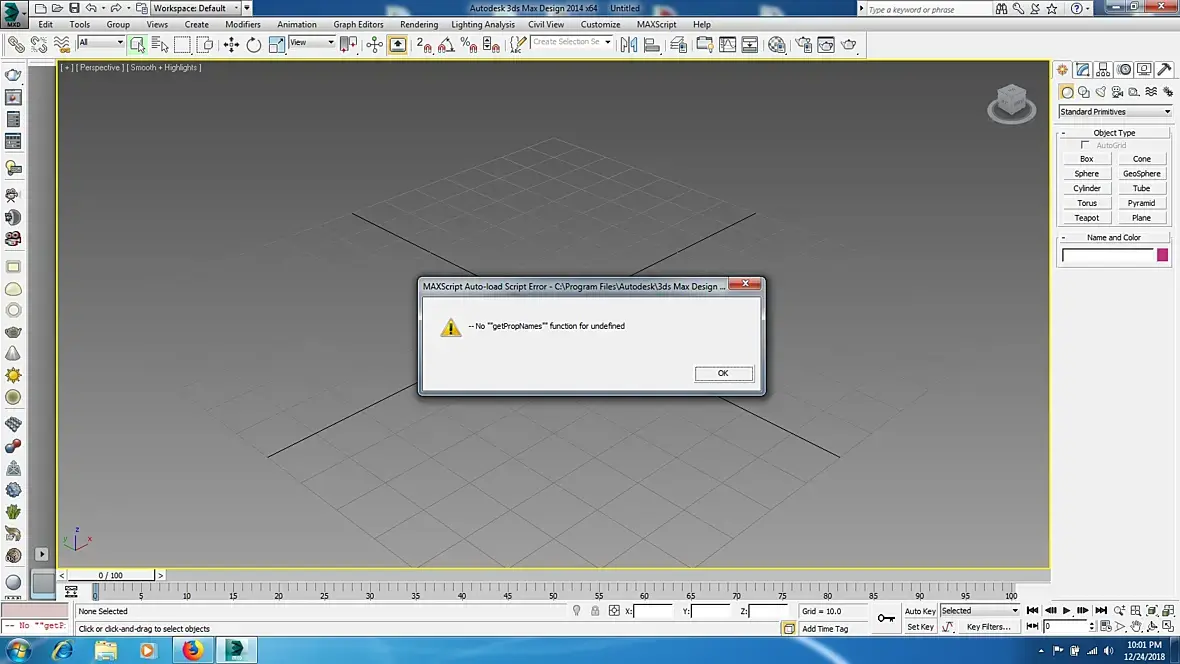Viewport: 1180px width, 664px height.
Task: Open the Workspace: Default dropdown
Action: [x=196, y=8]
